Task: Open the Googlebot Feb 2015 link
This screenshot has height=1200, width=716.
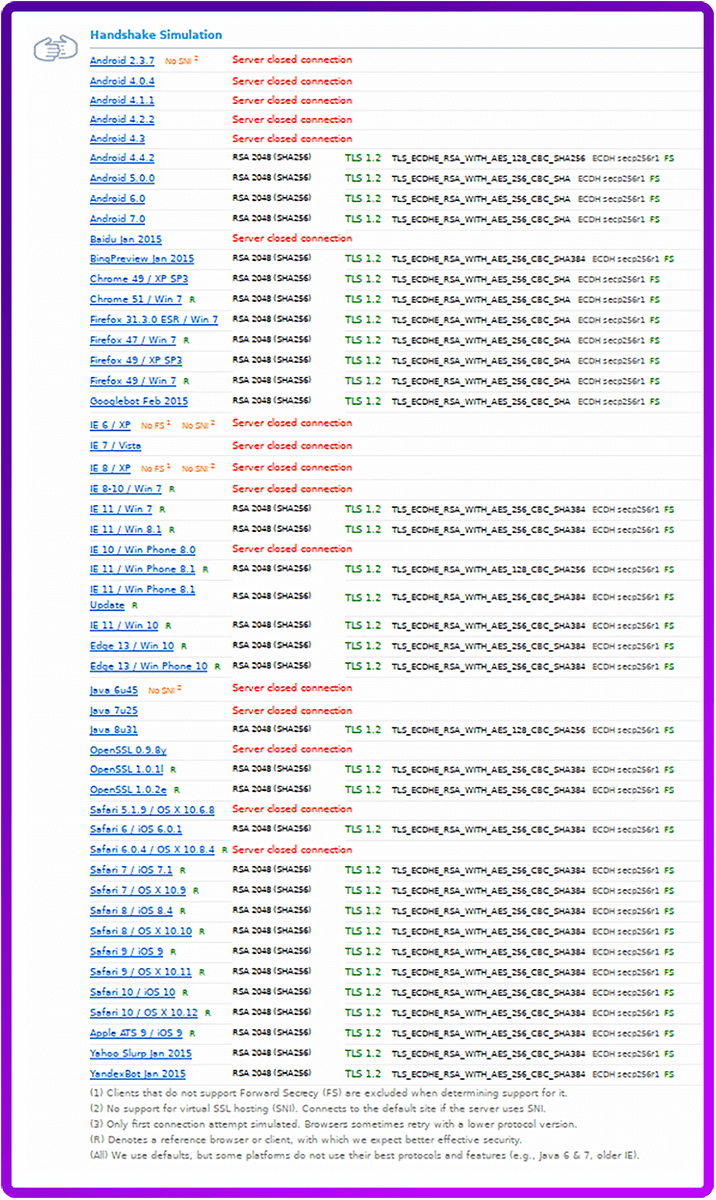Action: pyautogui.click(x=138, y=402)
